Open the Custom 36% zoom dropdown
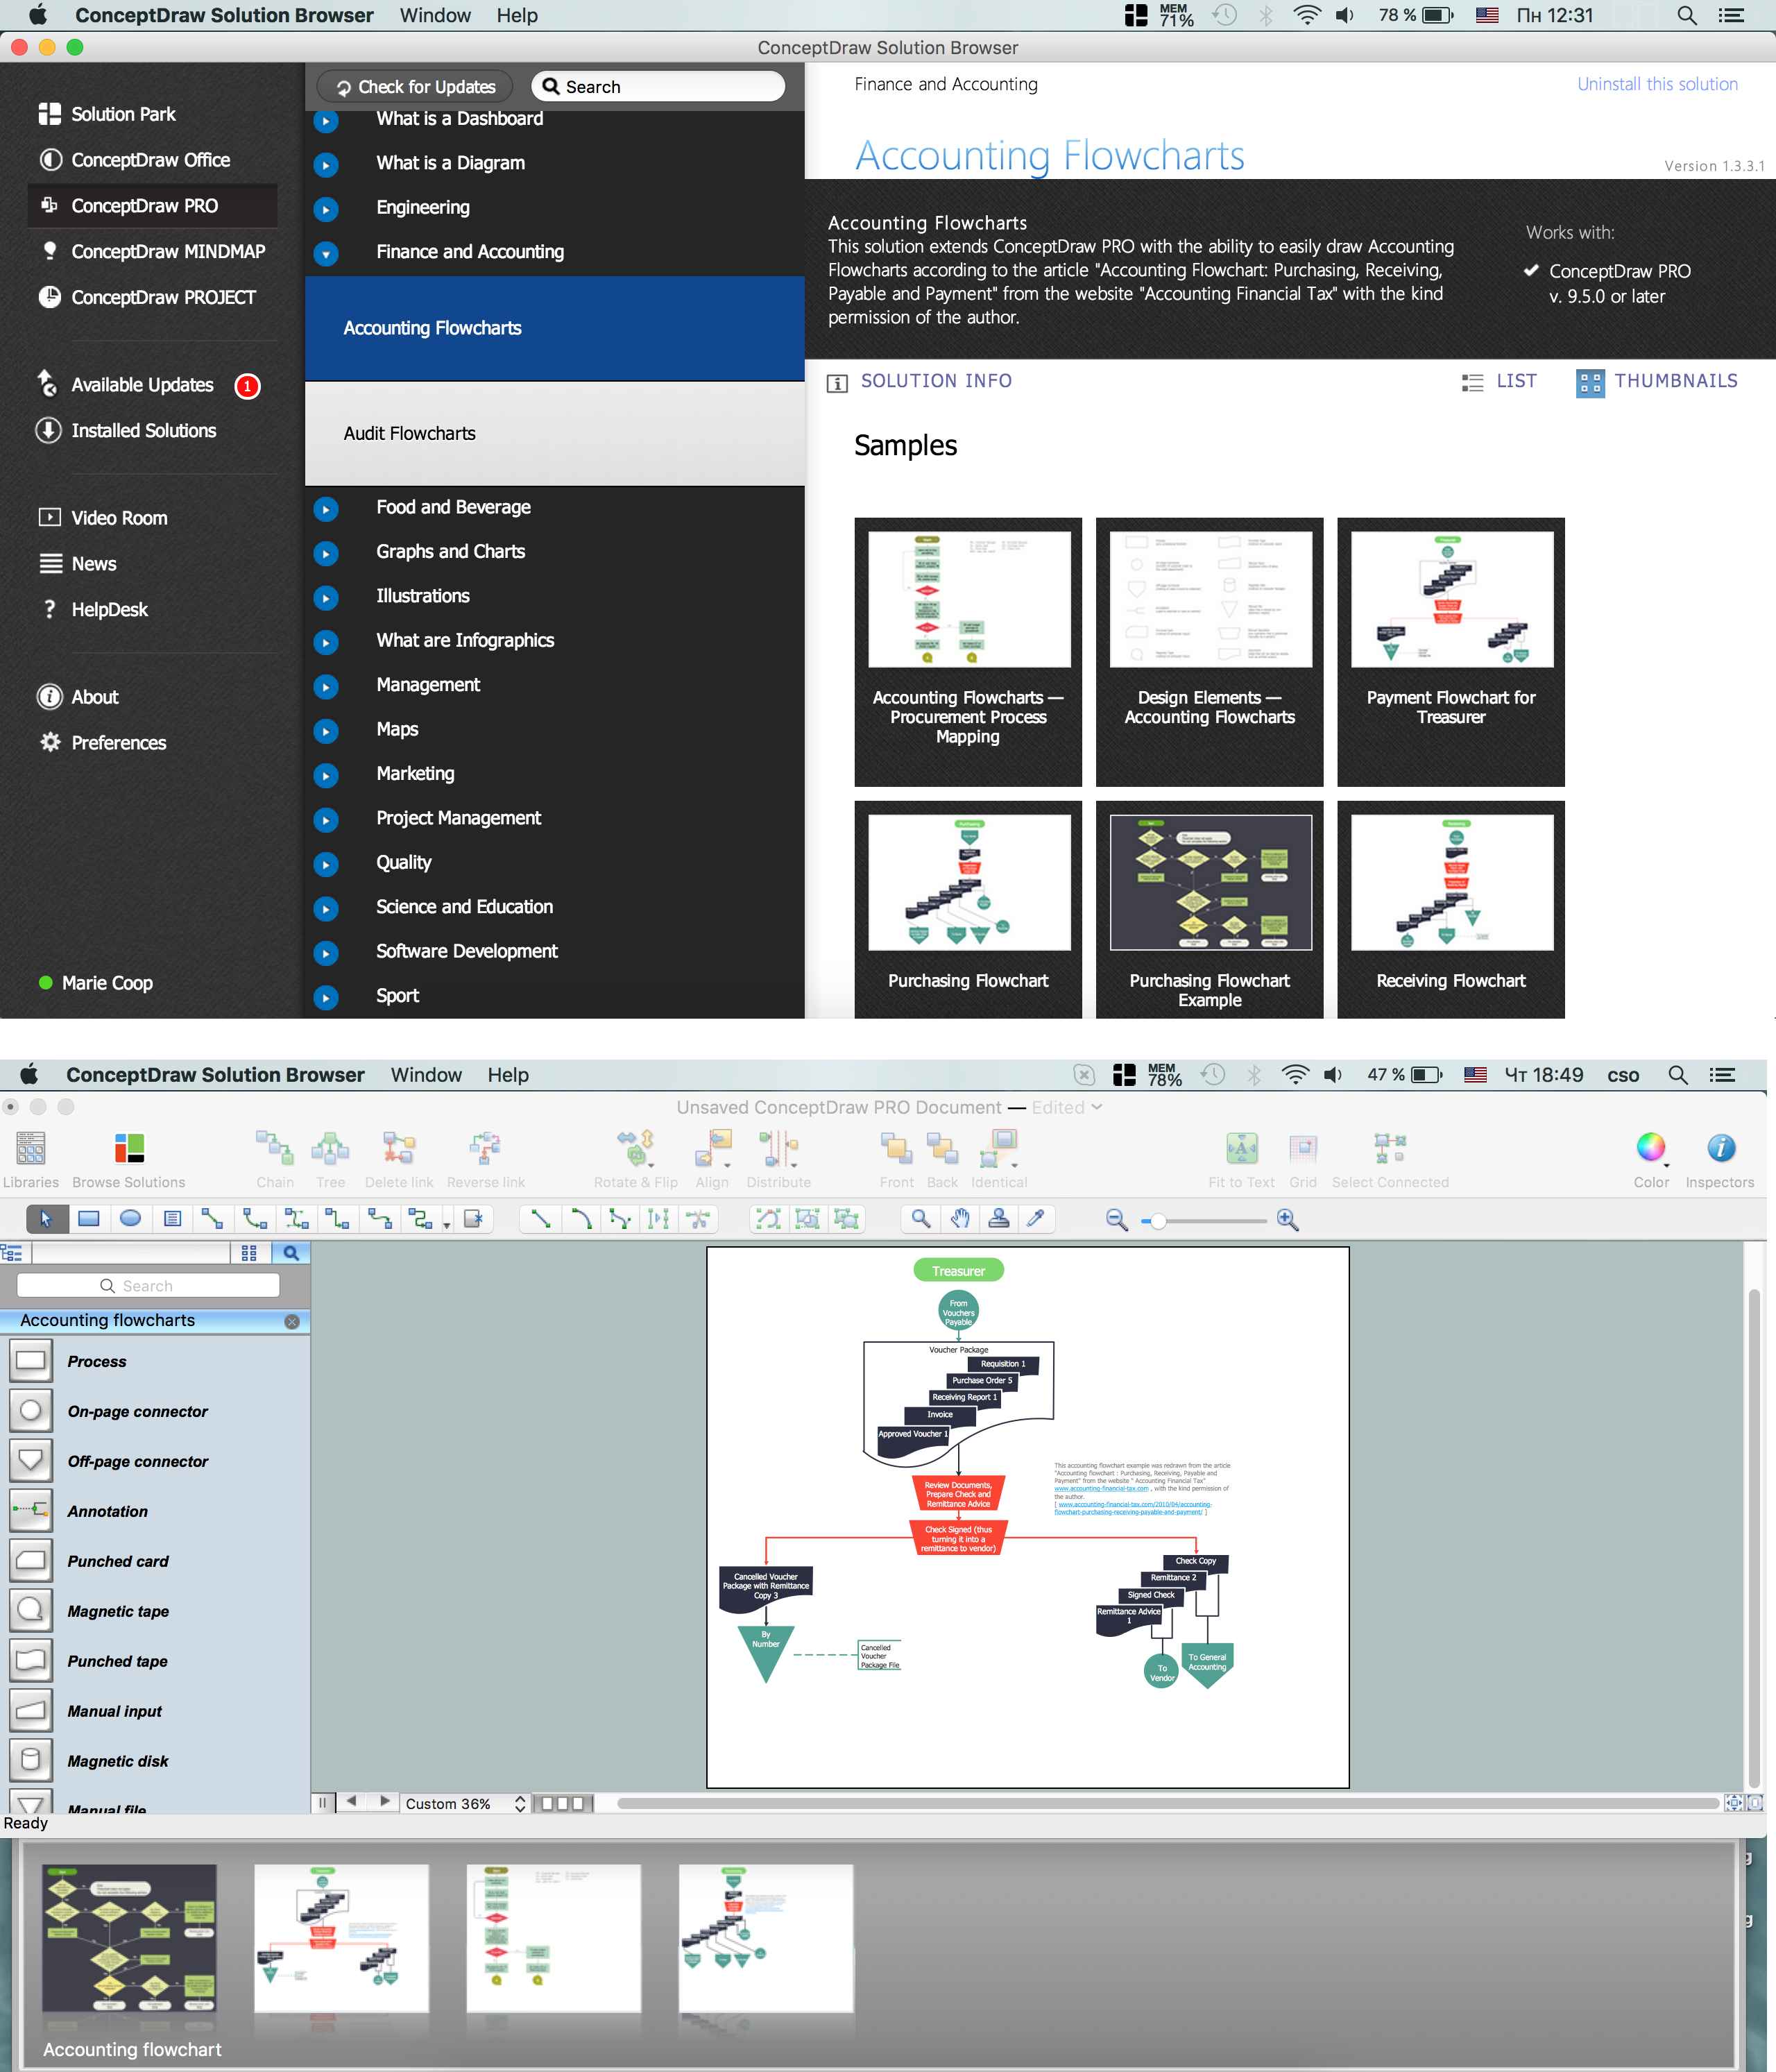 464,1804
